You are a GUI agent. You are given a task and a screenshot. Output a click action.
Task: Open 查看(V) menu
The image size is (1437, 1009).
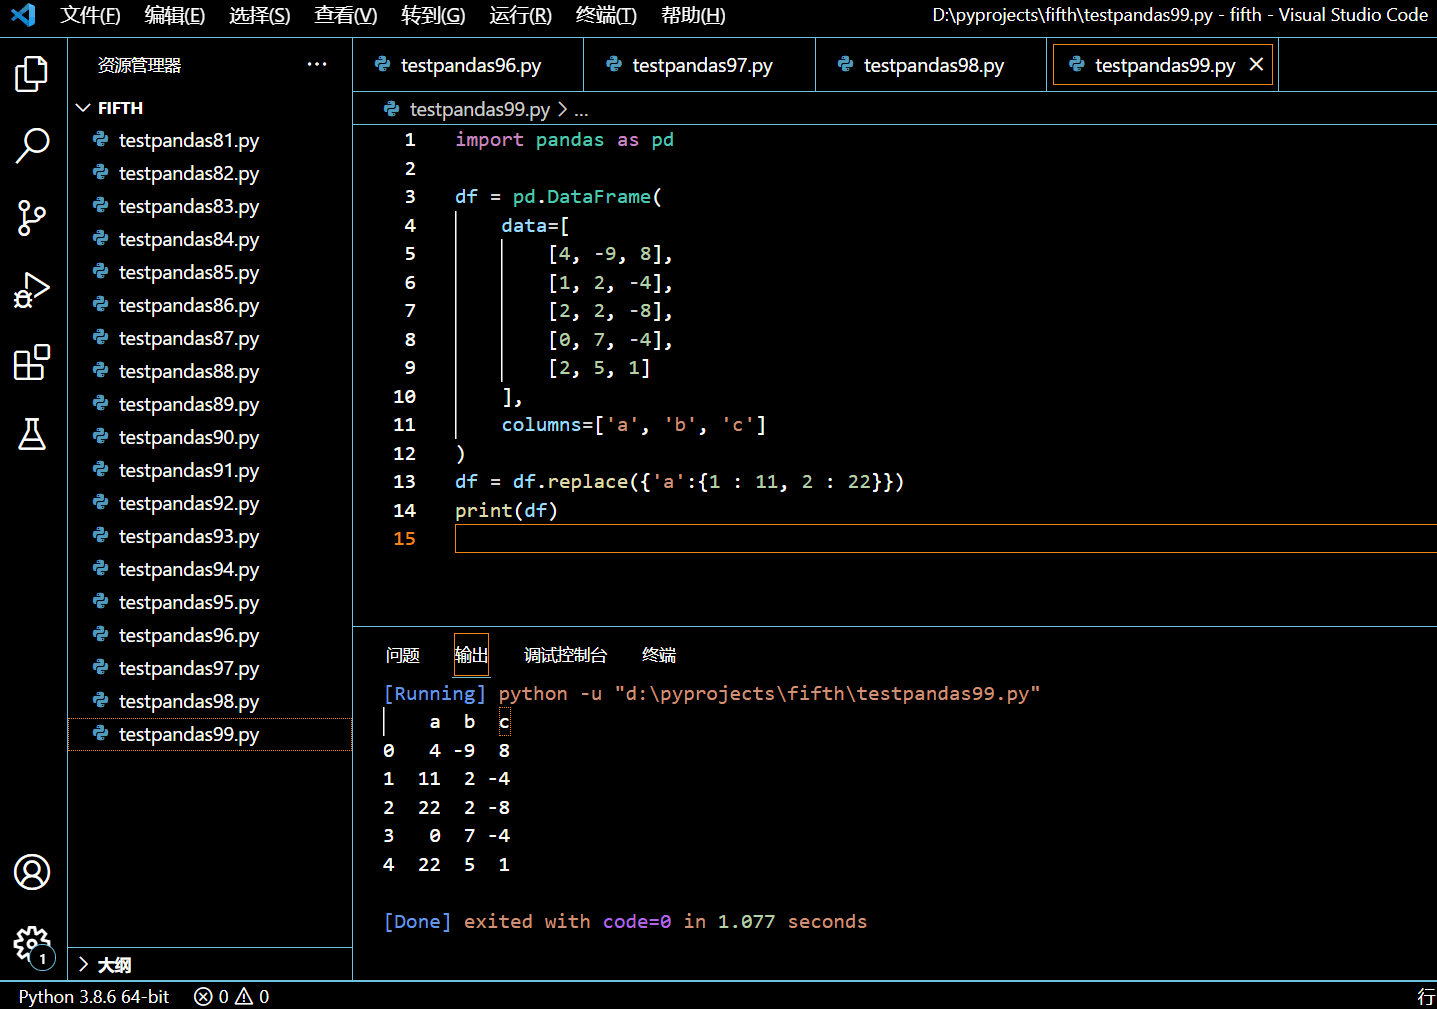click(x=346, y=15)
